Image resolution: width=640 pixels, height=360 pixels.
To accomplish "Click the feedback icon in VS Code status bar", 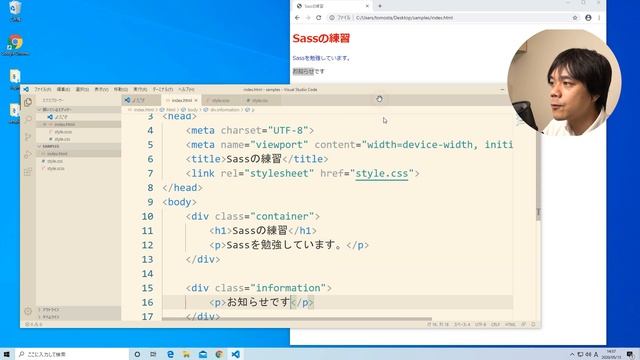I will coord(524,324).
